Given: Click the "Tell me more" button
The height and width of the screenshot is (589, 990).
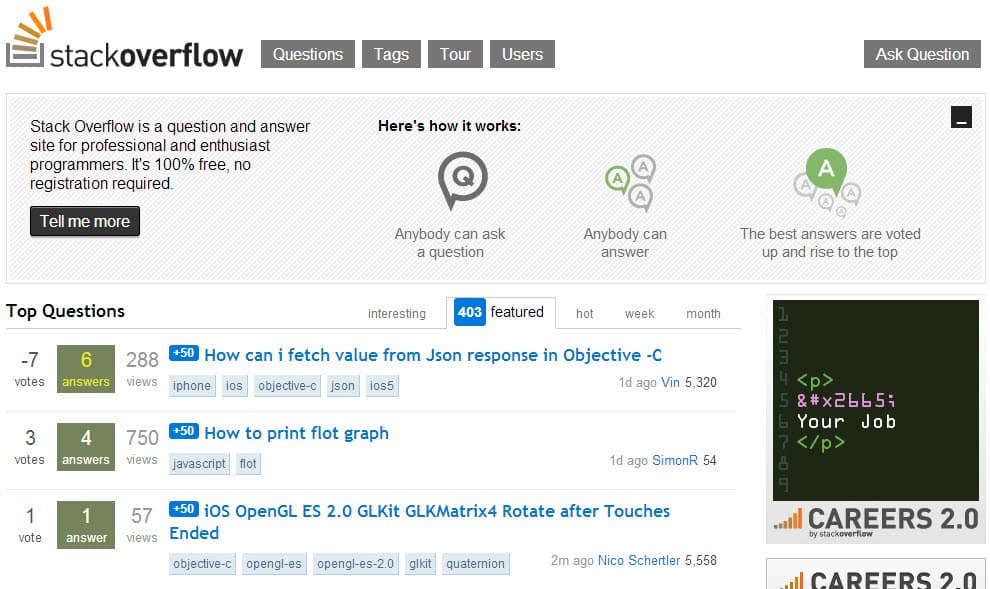Looking at the screenshot, I should click(85, 221).
